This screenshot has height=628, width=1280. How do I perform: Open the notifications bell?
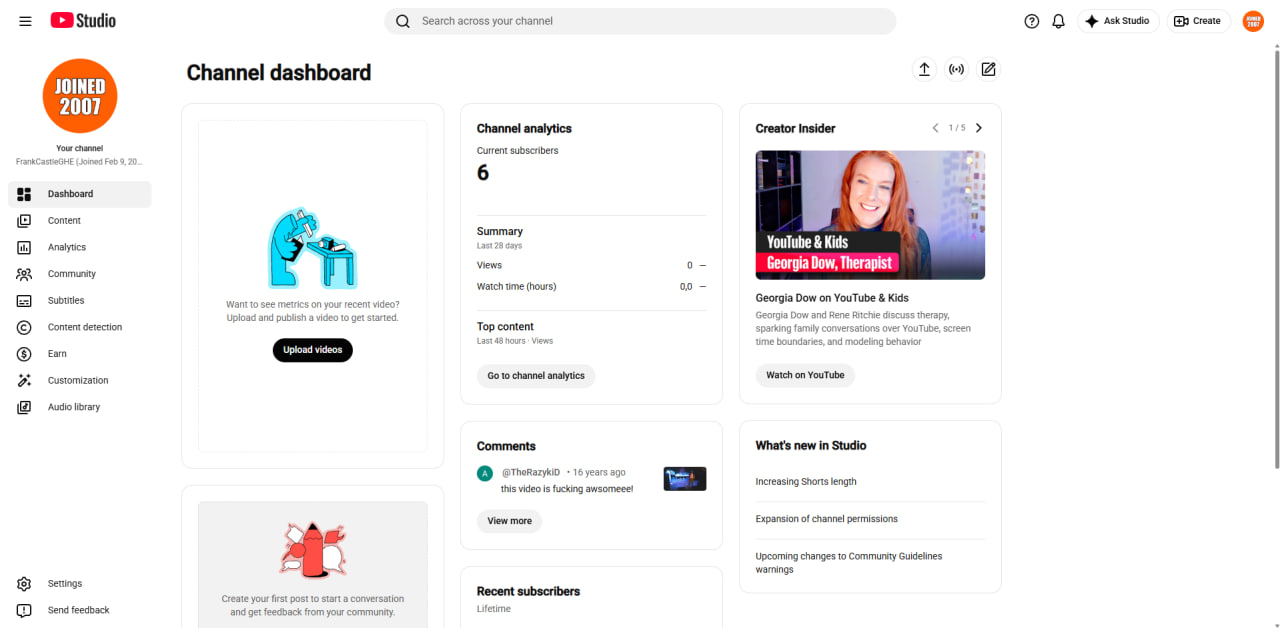tap(1059, 21)
